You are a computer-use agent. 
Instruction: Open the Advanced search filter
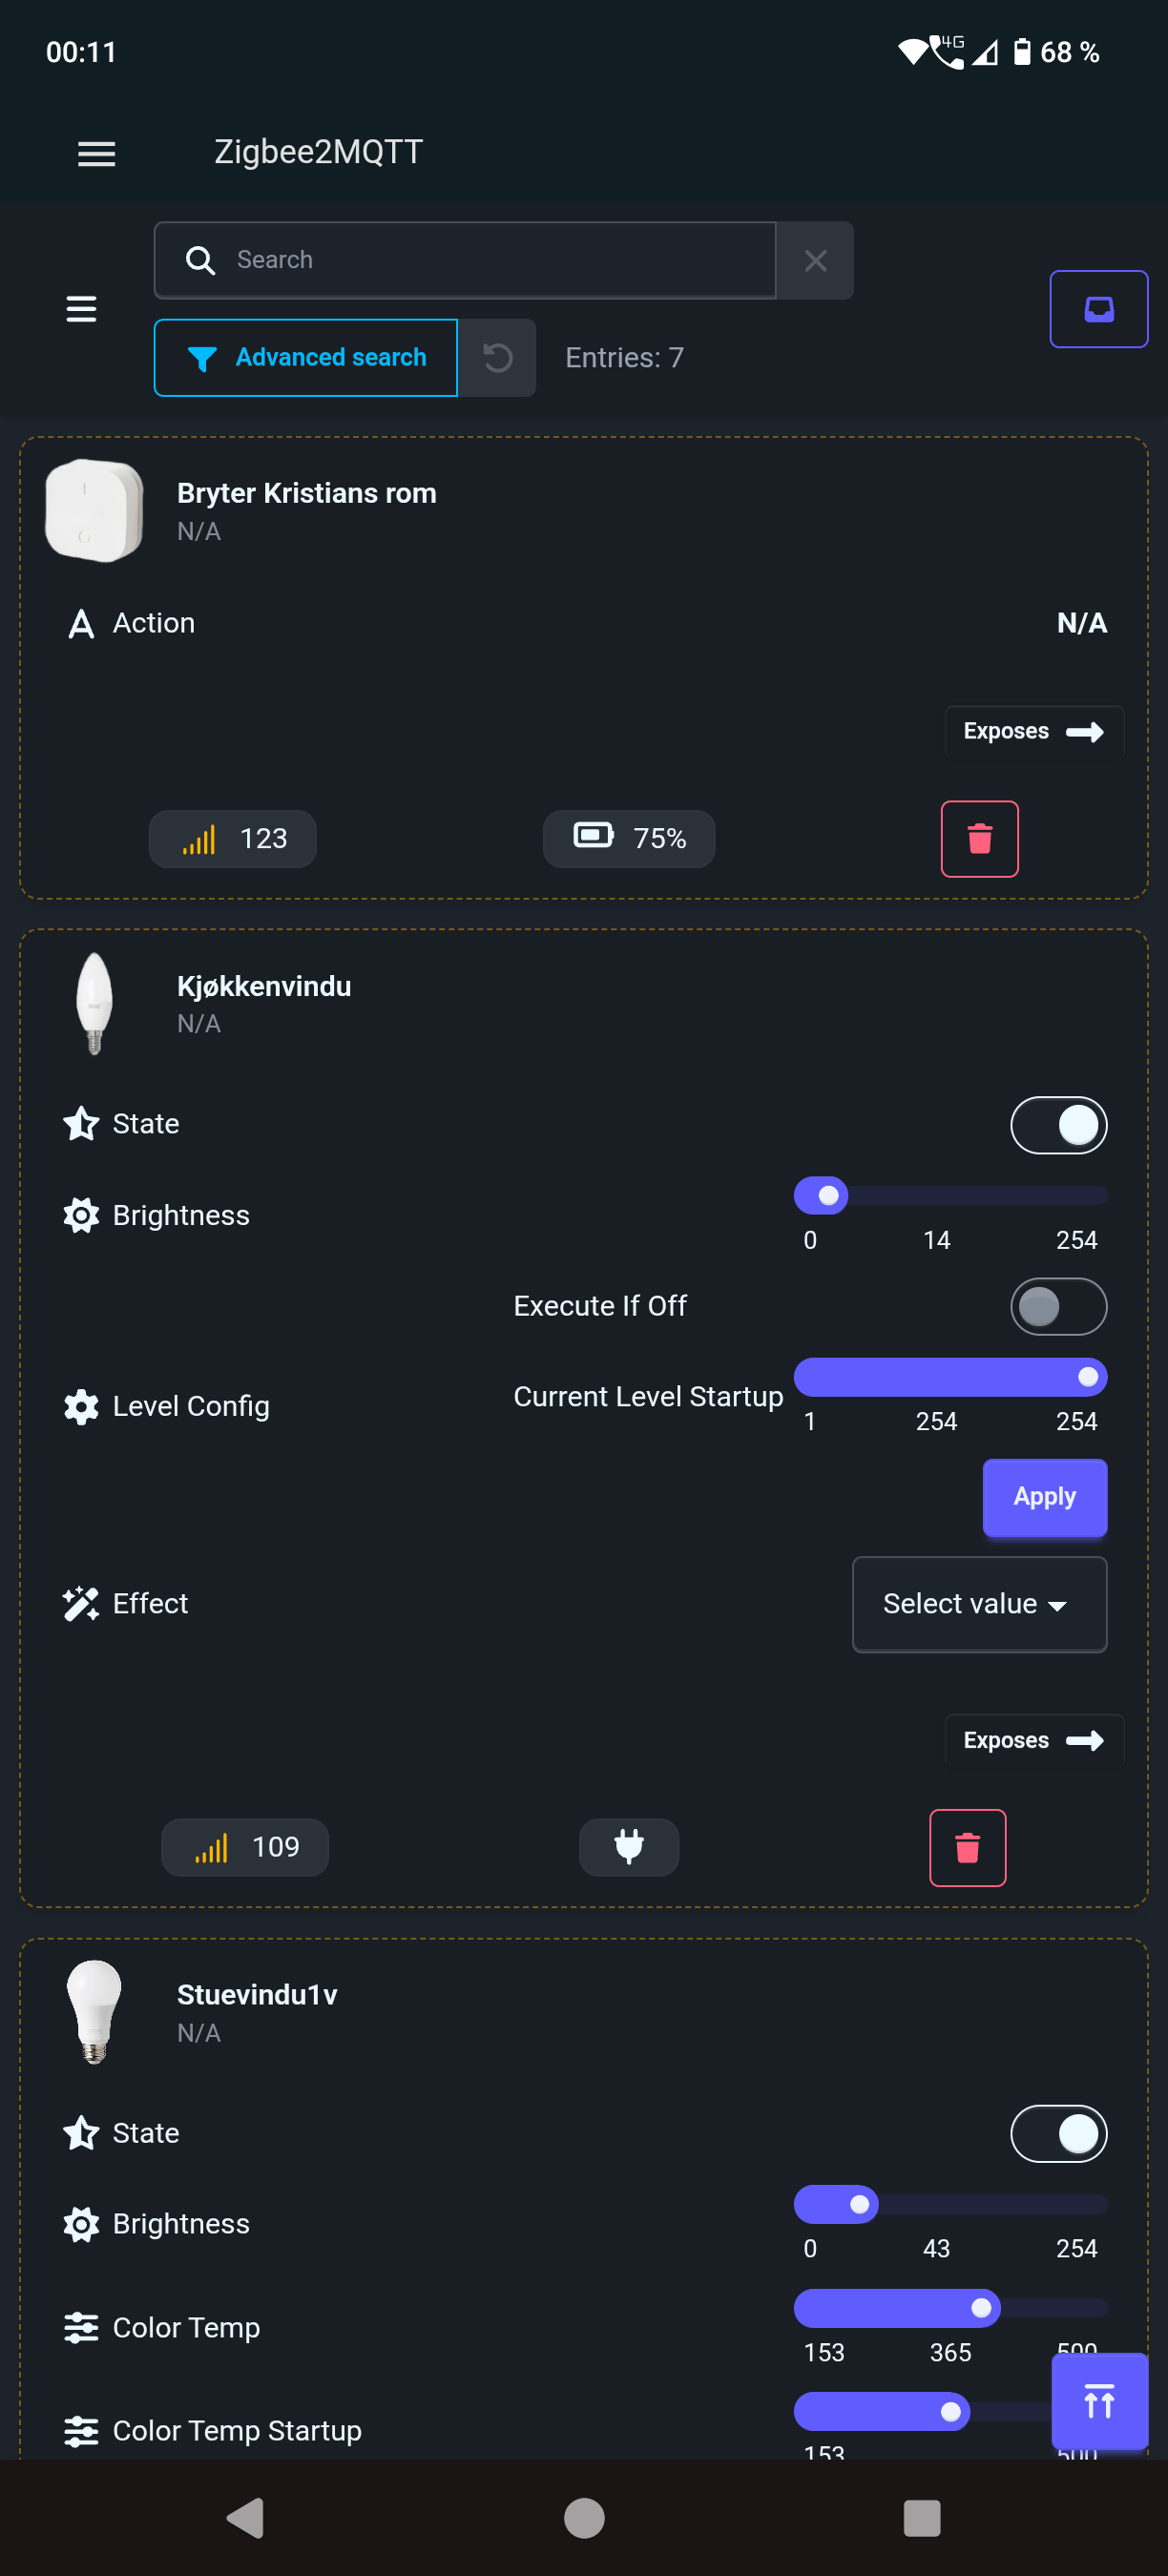306,358
